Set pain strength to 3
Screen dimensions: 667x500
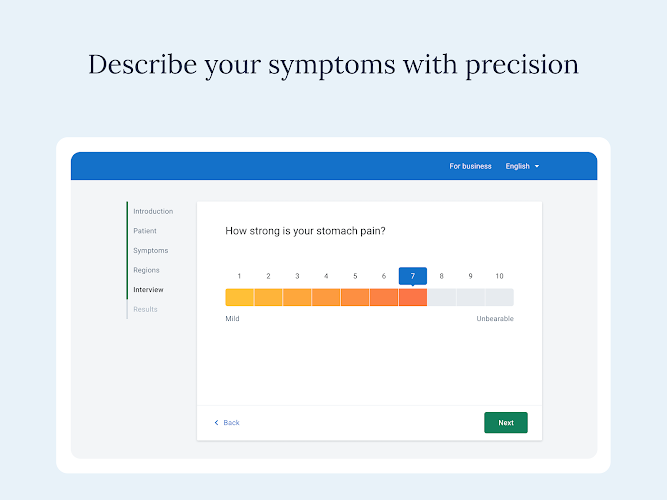[x=297, y=297]
